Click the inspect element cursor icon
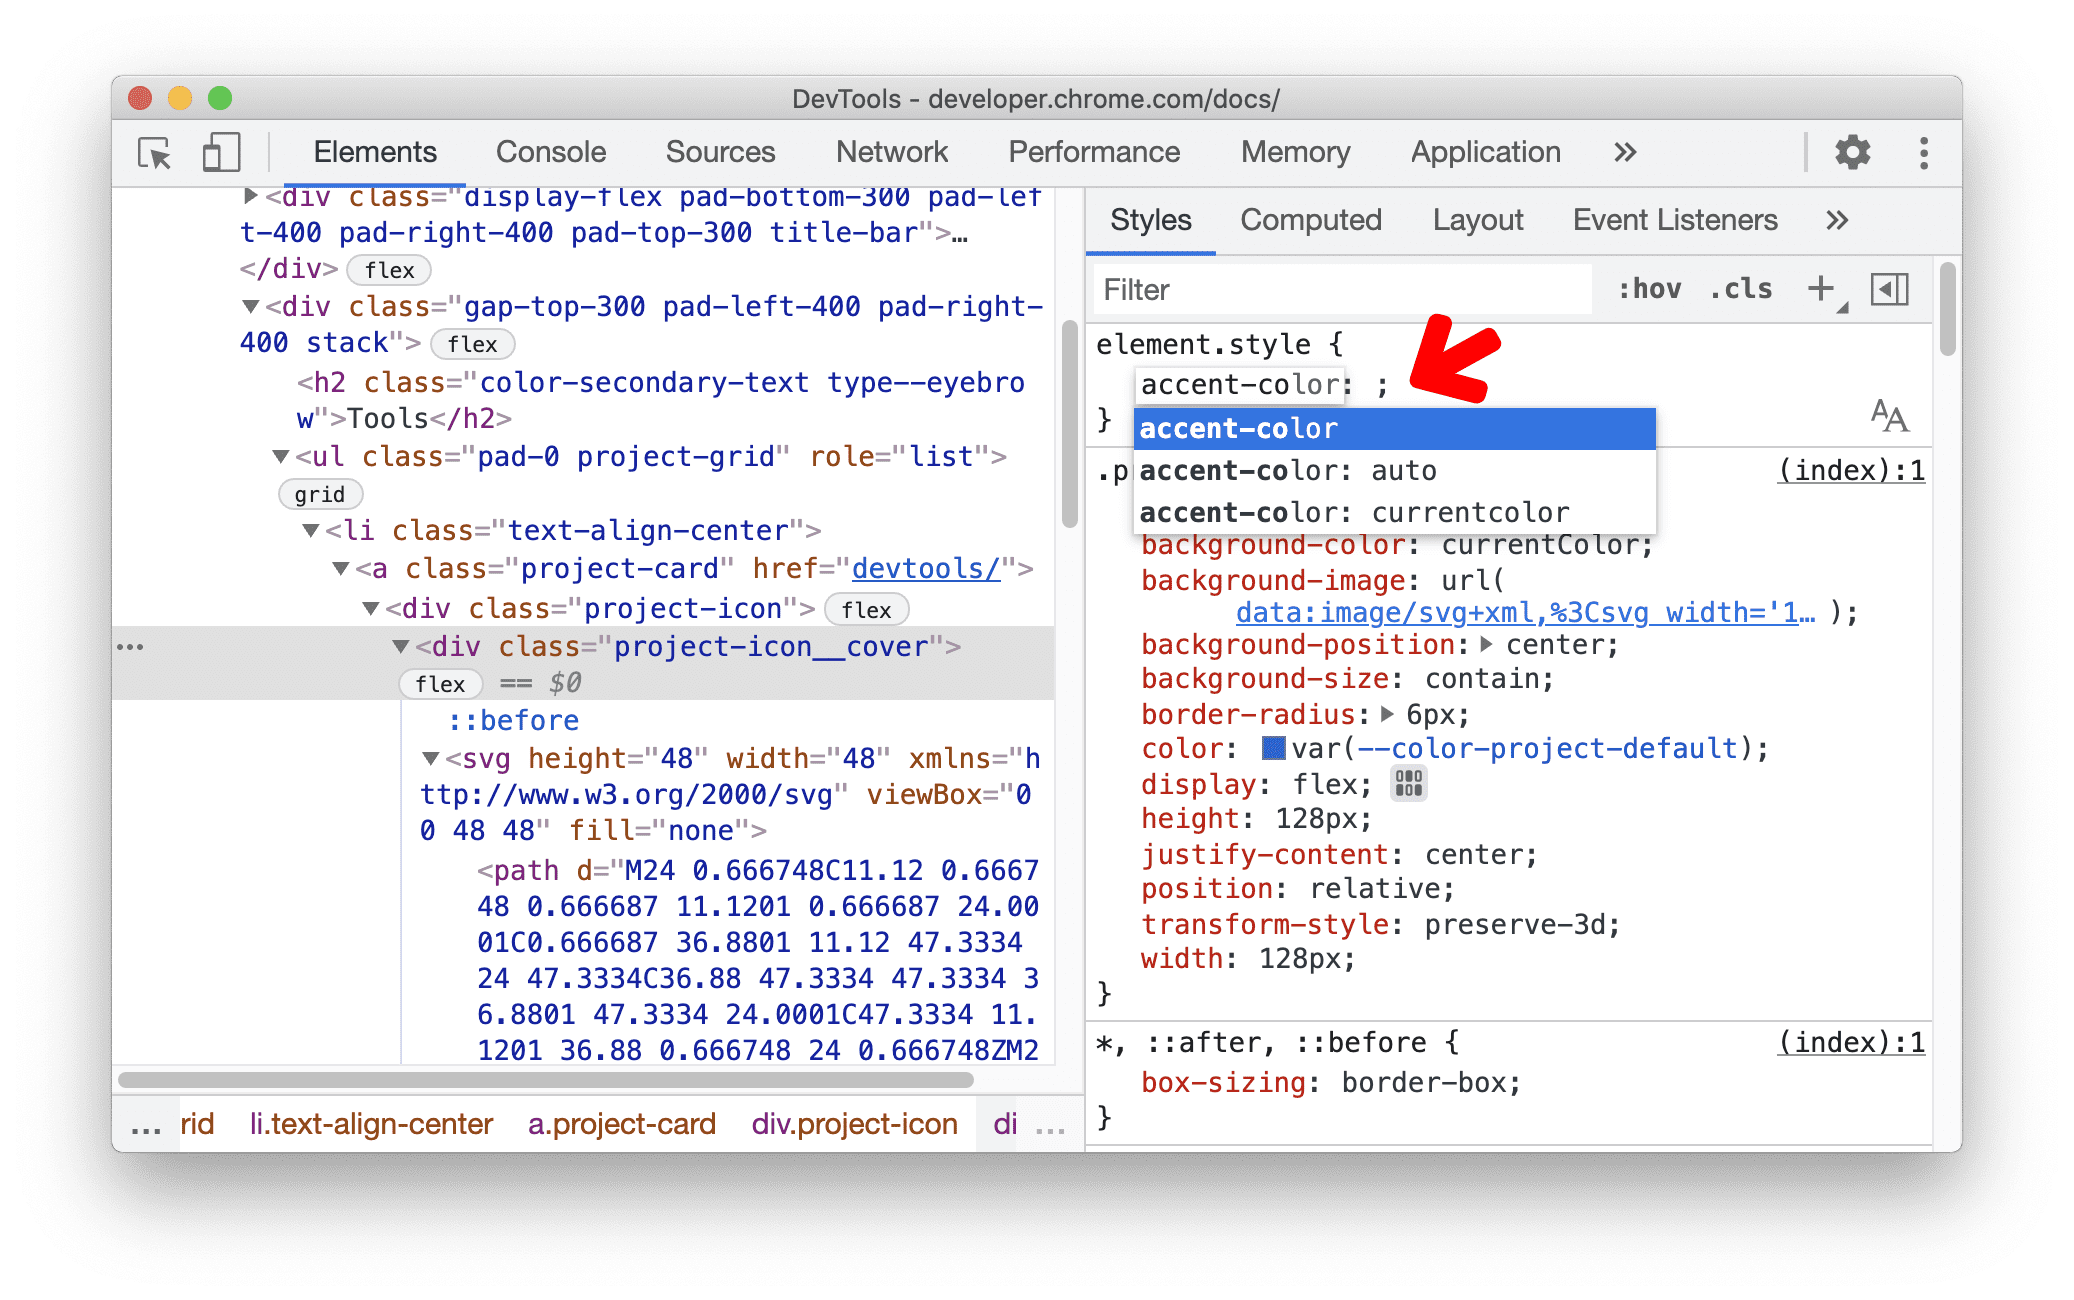The width and height of the screenshot is (2074, 1300). [x=156, y=150]
